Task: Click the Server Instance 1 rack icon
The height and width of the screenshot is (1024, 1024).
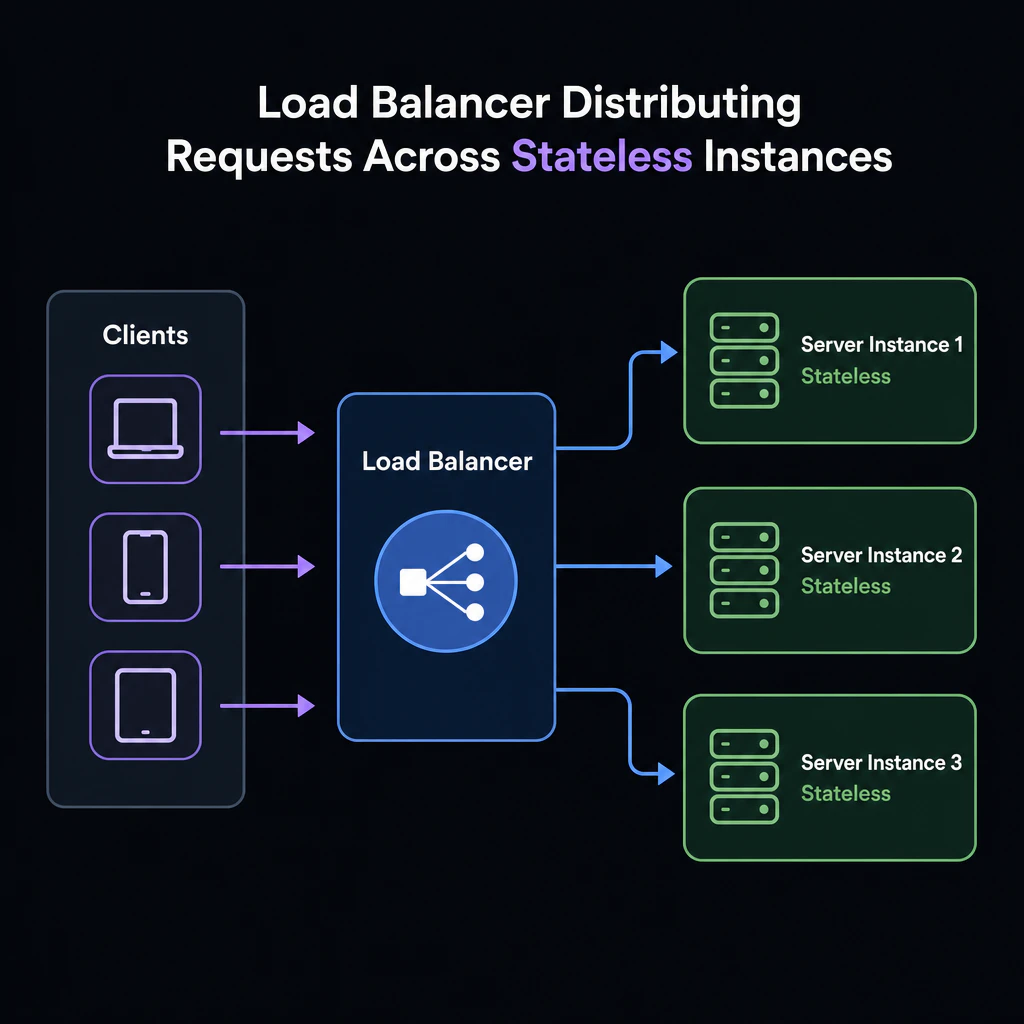Action: 744,360
